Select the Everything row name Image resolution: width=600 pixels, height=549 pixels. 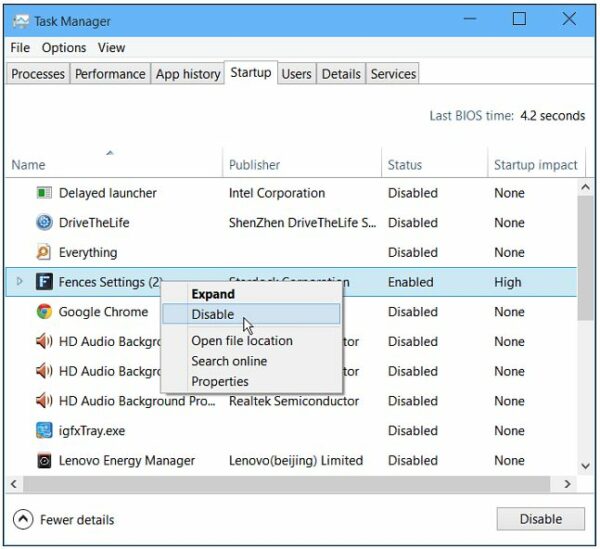click(88, 253)
